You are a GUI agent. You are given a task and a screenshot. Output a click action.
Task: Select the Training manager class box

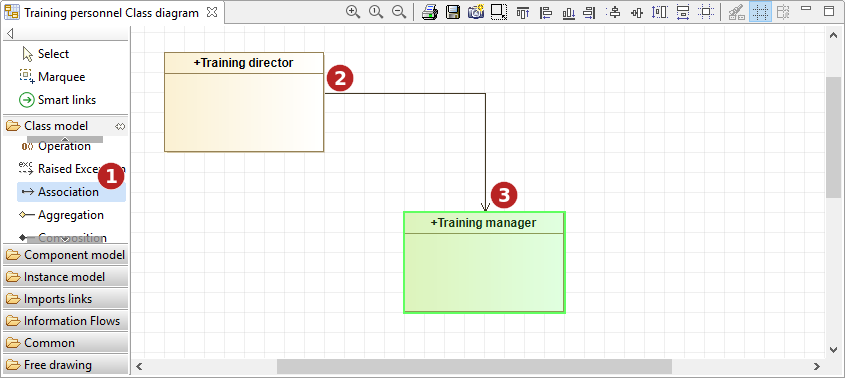point(484,262)
